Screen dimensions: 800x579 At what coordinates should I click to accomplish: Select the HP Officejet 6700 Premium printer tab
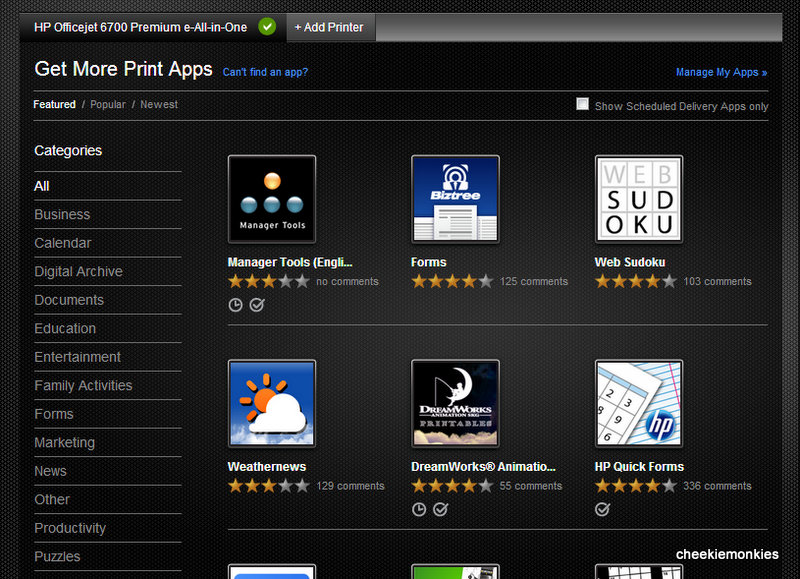pyautogui.click(x=154, y=28)
